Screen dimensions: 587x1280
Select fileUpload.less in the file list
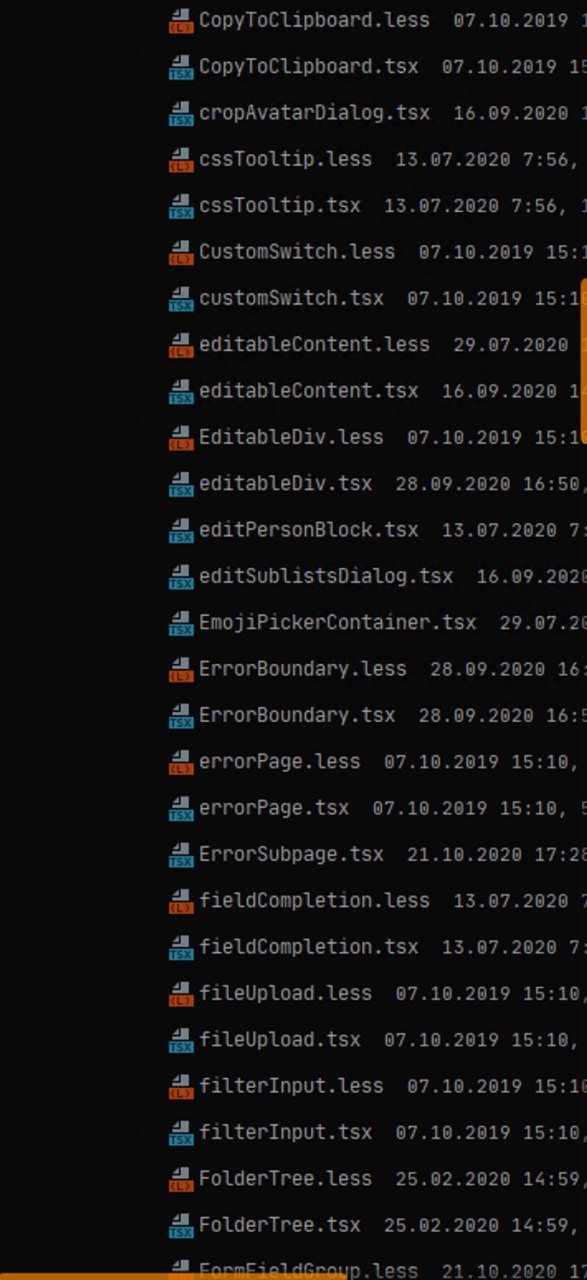coord(285,992)
